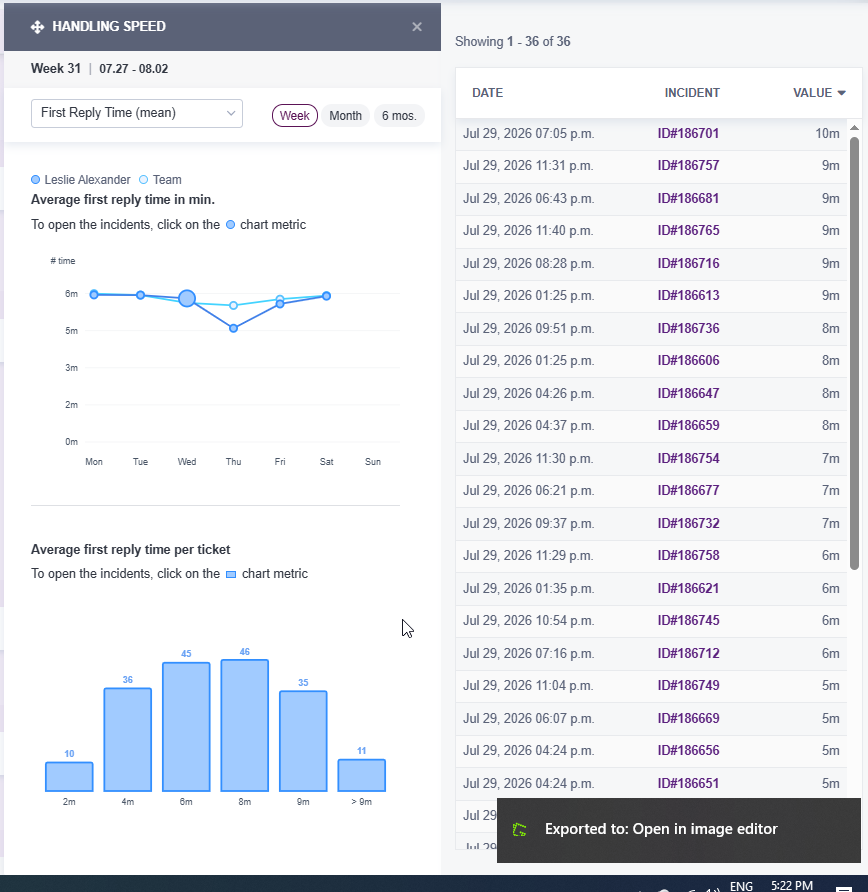The image size is (868, 892).
Task: Open incident ID#186701
Action: [688, 134]
